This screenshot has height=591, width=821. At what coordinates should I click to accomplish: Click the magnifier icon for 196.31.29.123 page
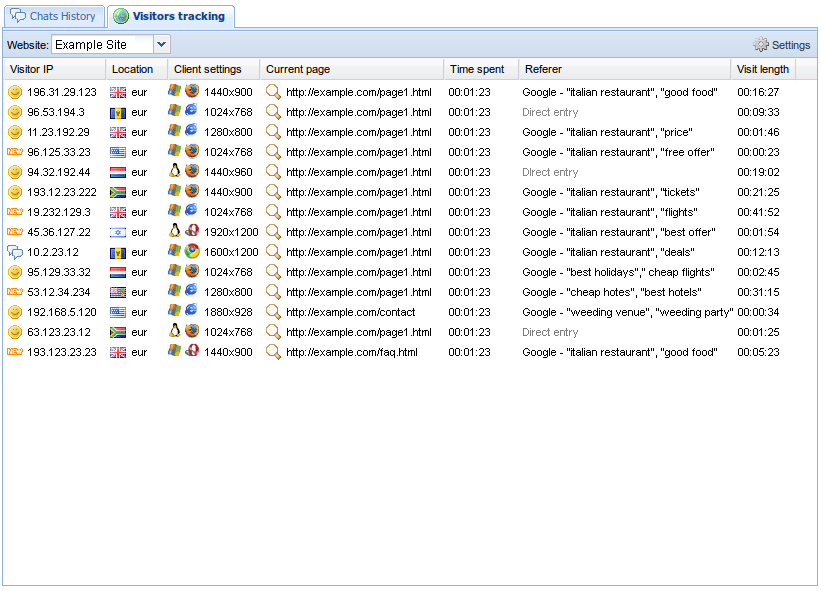click(x=273, y=92)
